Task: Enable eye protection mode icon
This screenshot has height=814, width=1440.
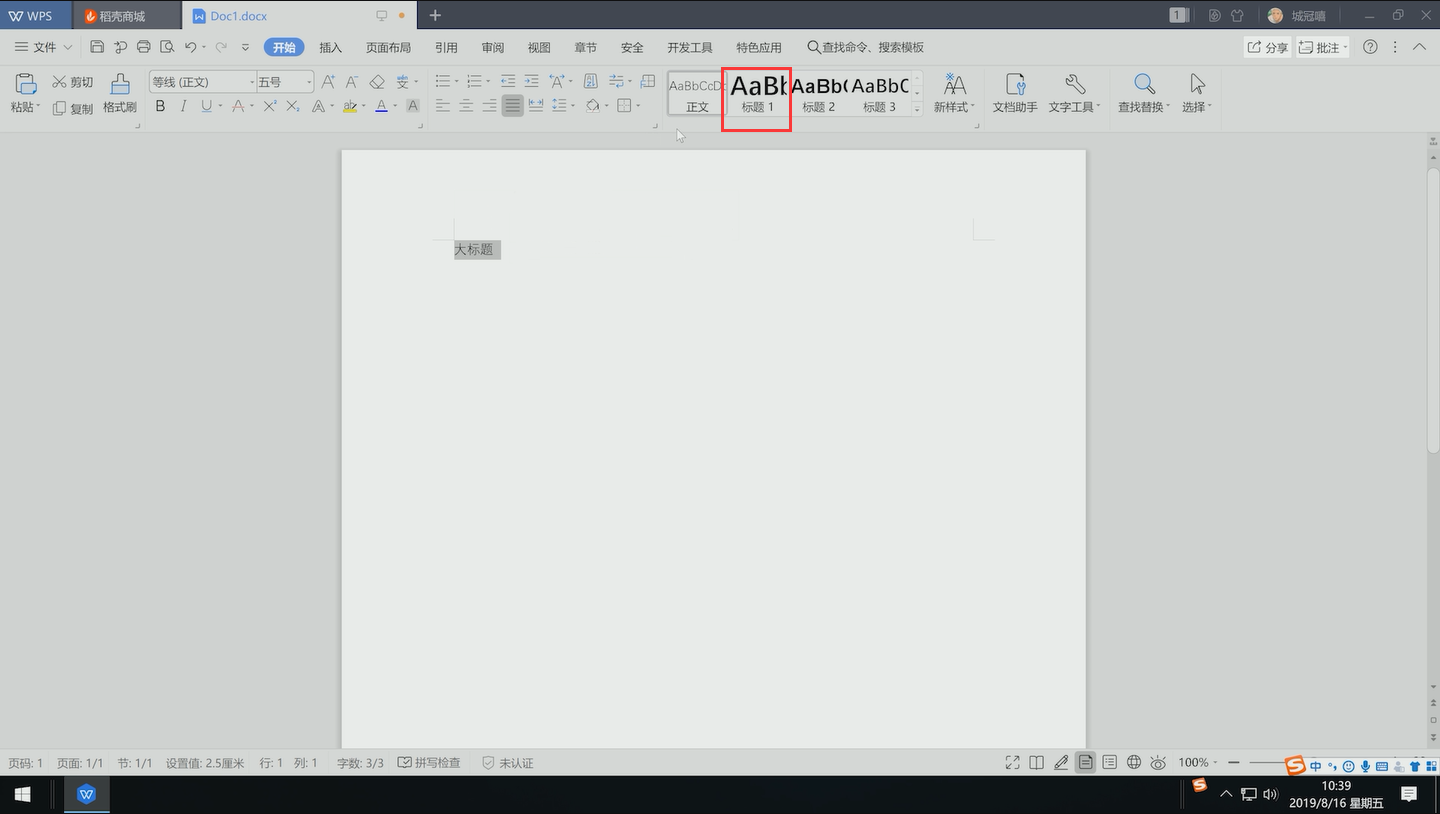Action: 1158,762
